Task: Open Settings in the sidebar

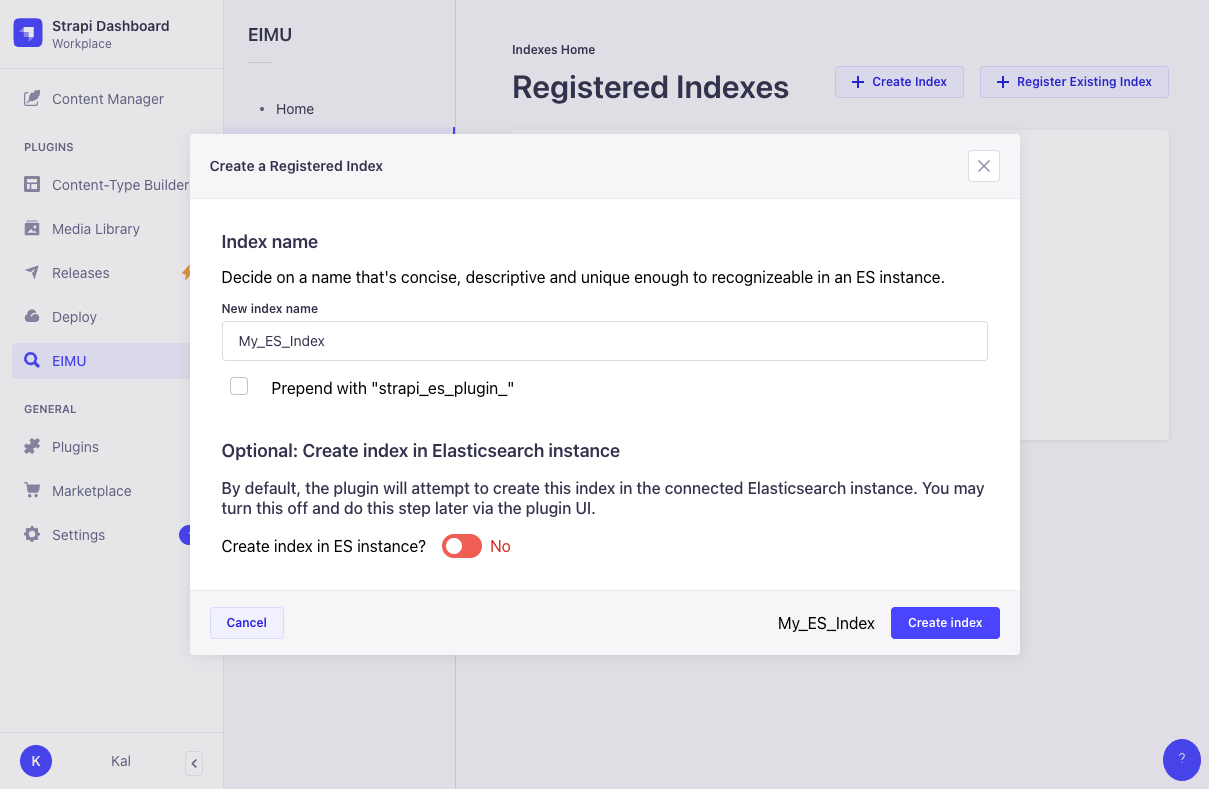Action: [78, 535]
